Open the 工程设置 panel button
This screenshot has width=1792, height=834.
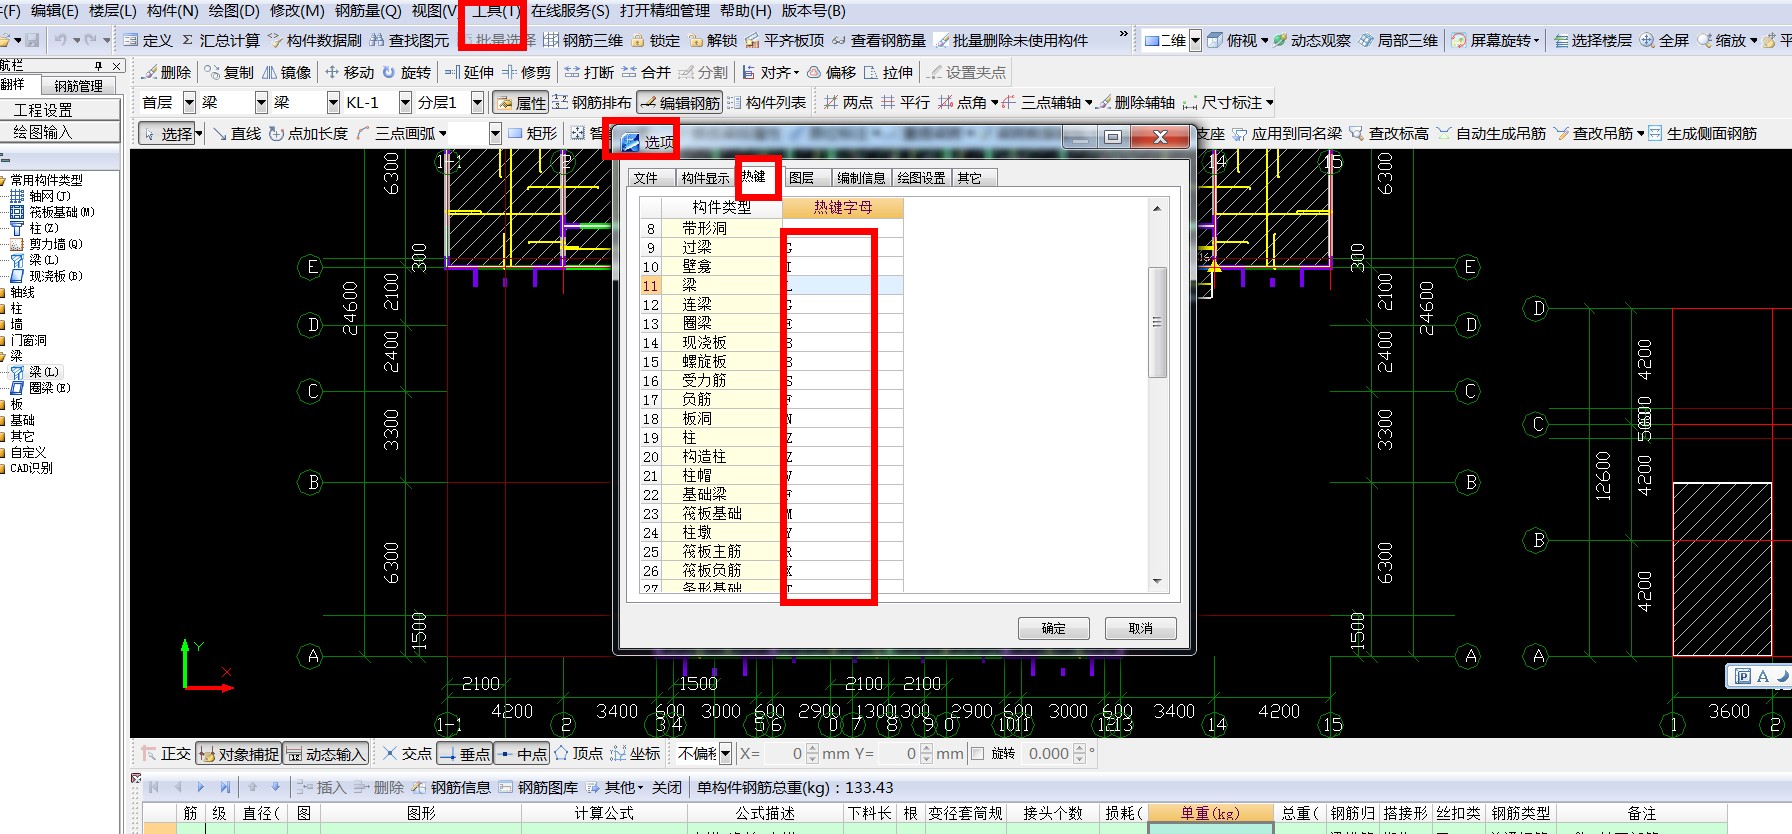(61, 110)
